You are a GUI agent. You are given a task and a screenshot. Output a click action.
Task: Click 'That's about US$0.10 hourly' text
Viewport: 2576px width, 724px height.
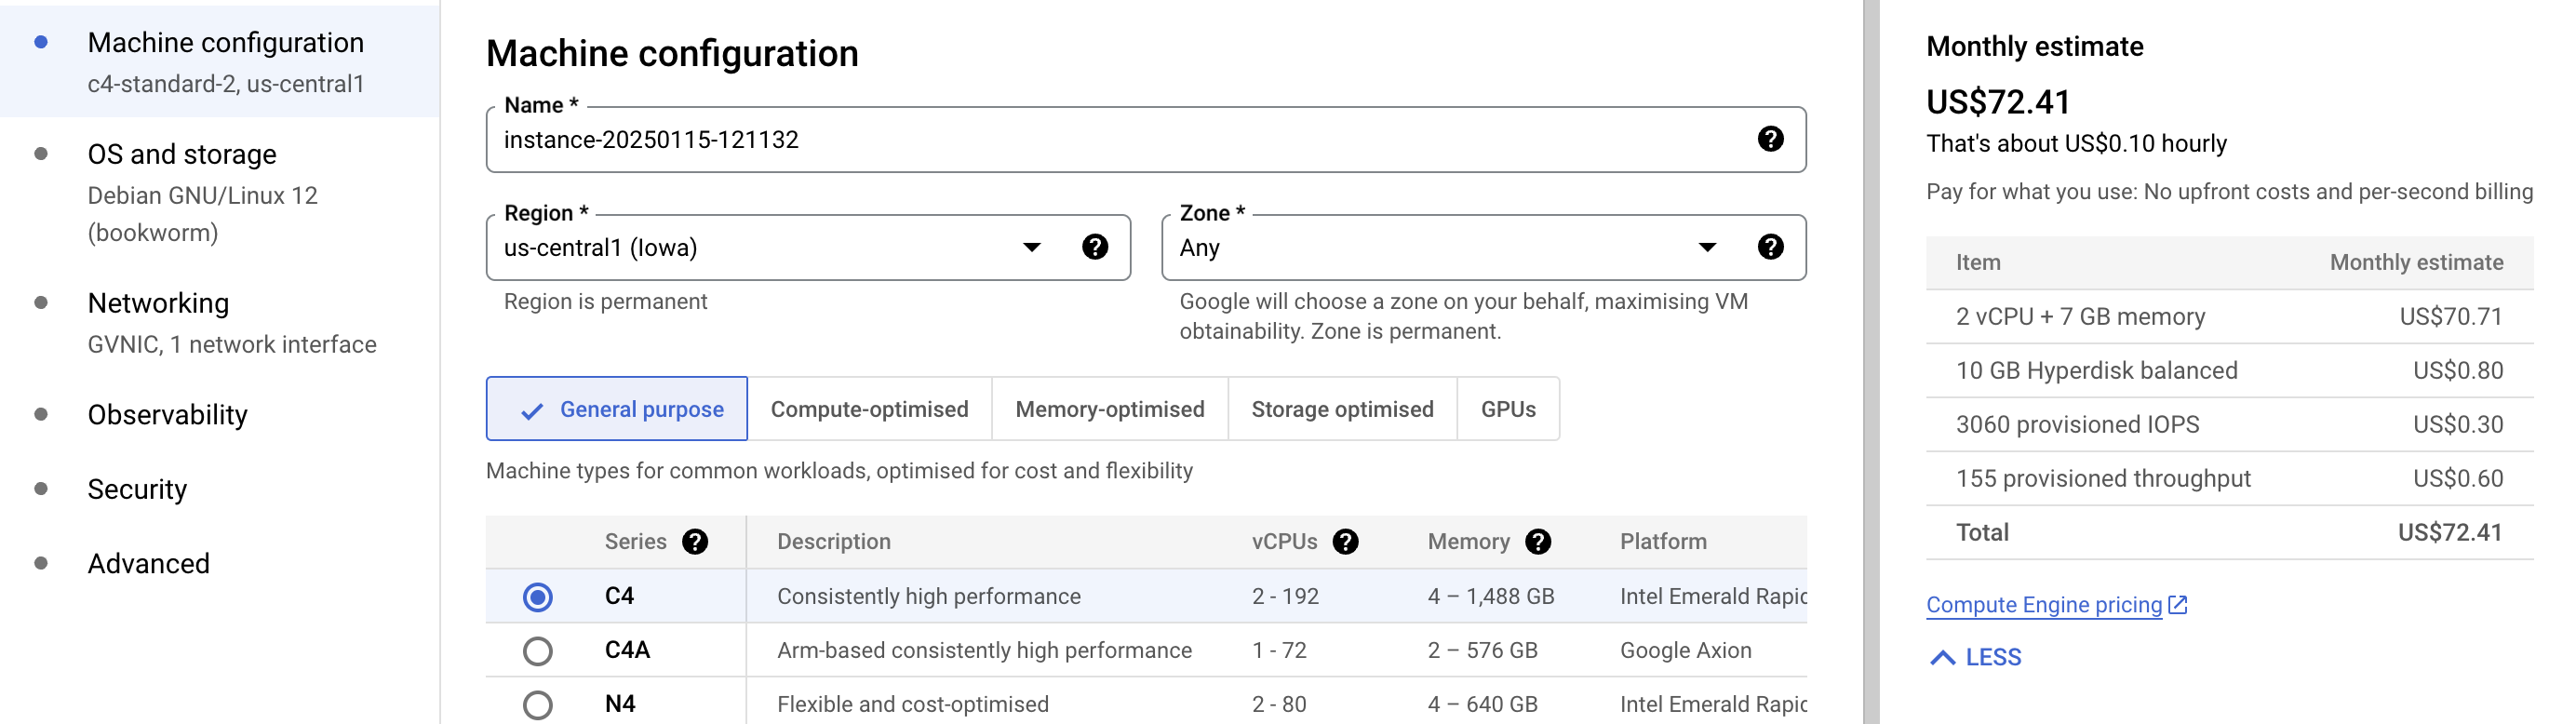point(2076,144)
